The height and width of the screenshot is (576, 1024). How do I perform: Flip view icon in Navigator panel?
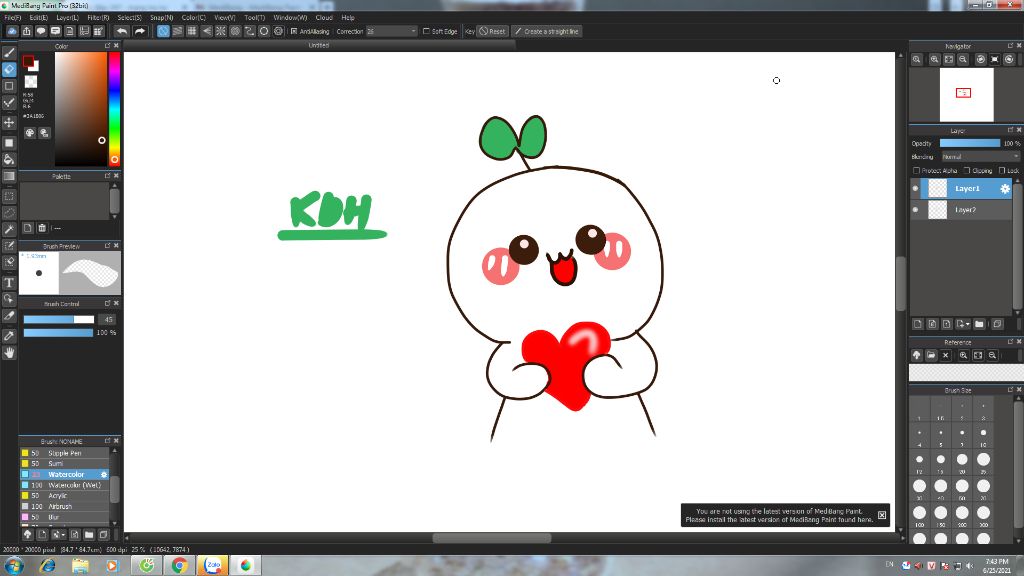click(x=995, y=59)
